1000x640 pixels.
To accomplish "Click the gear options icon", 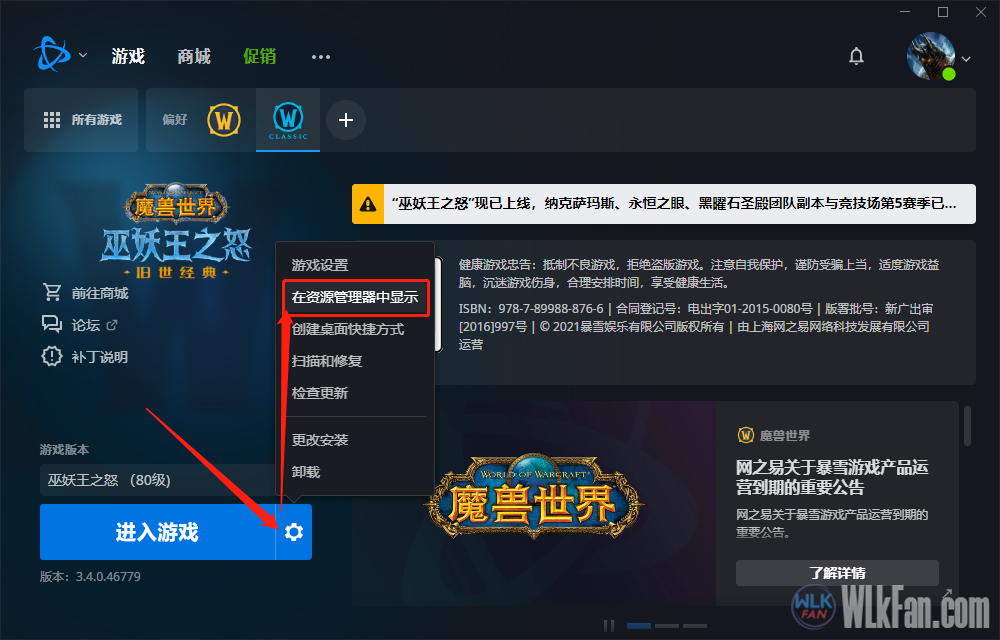I will pos(294,532).
